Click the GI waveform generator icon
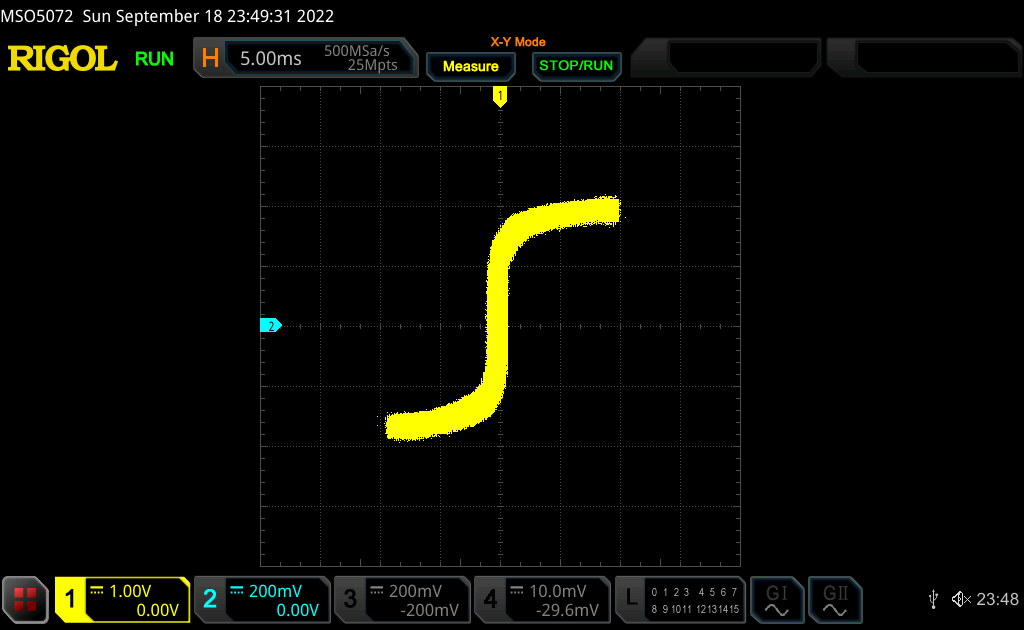The image size is (1024, 630). pyautogui.click(x=777, y=600)
